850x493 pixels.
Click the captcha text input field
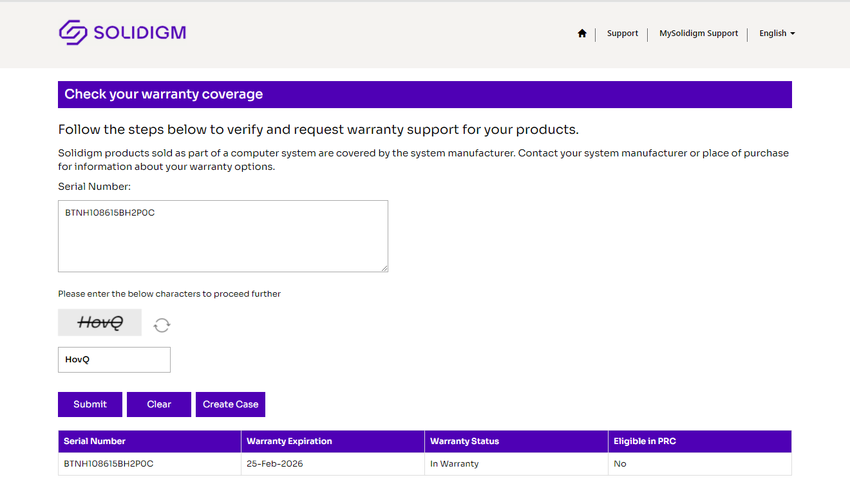point(114,360)
